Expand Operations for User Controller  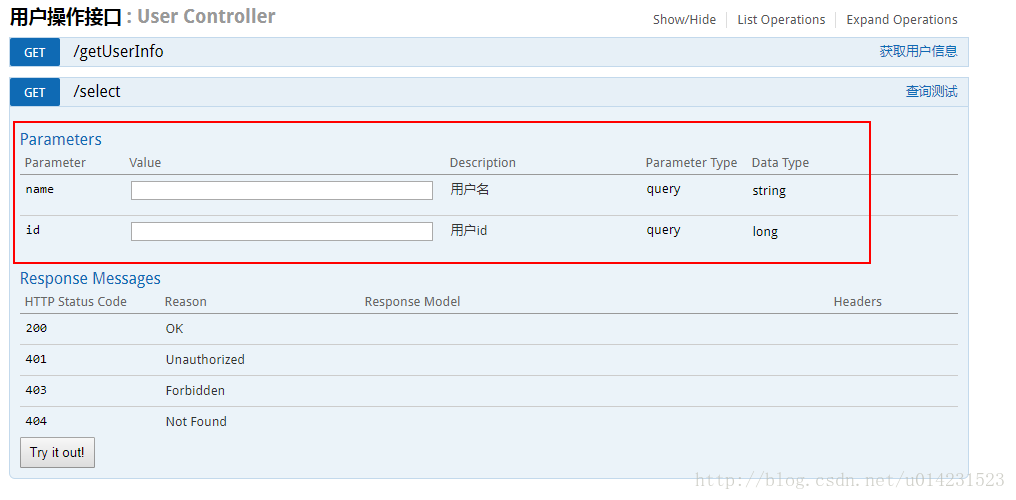pyautogui.click(x=901, y=20)
